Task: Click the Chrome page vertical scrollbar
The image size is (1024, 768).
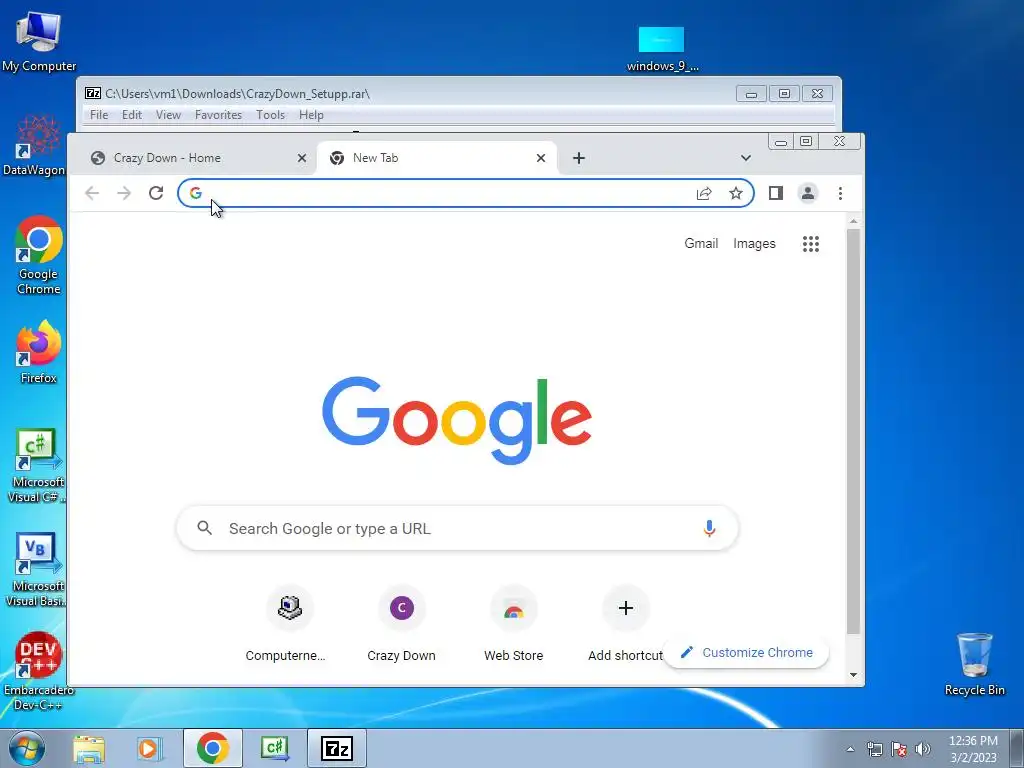Action: [x=853, y=431]
